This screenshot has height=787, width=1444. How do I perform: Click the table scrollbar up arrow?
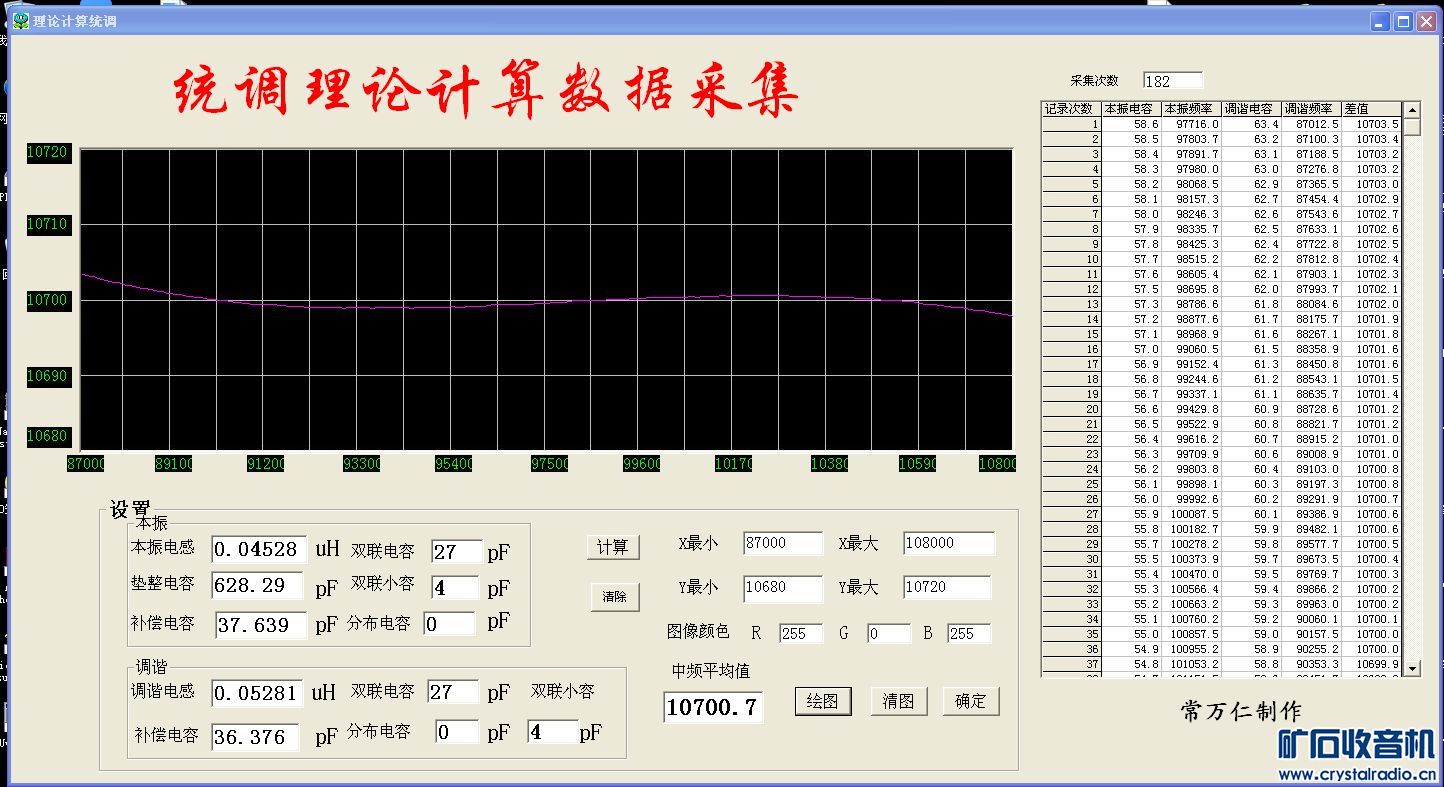(x=1412, y=110)
